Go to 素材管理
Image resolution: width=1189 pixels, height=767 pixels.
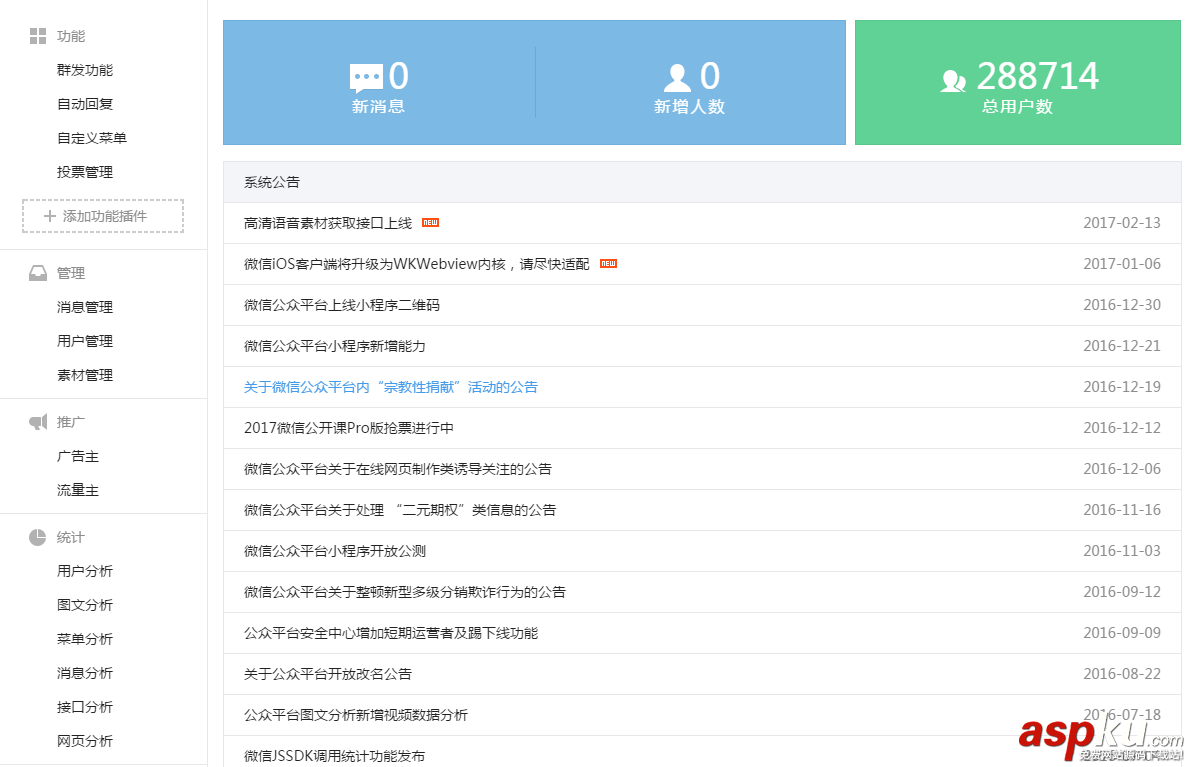pyautogui.click(x=85, y=376)
